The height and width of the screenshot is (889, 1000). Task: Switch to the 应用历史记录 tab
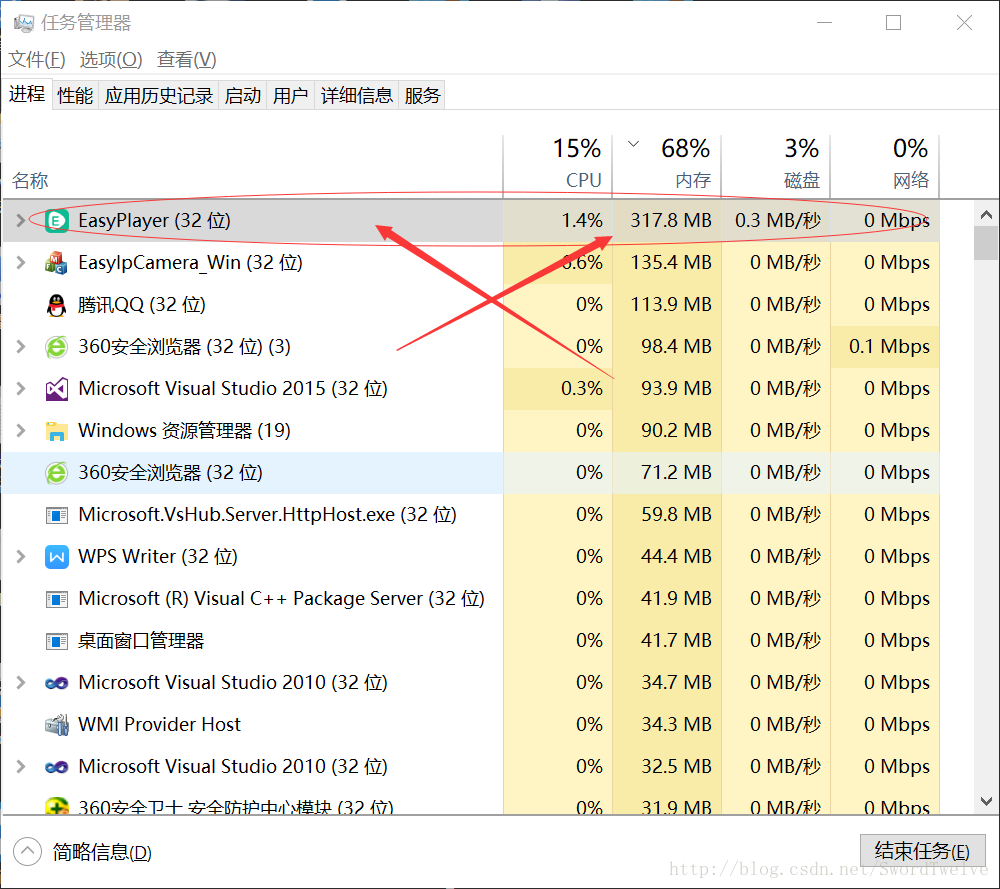[x=159, y=96]
